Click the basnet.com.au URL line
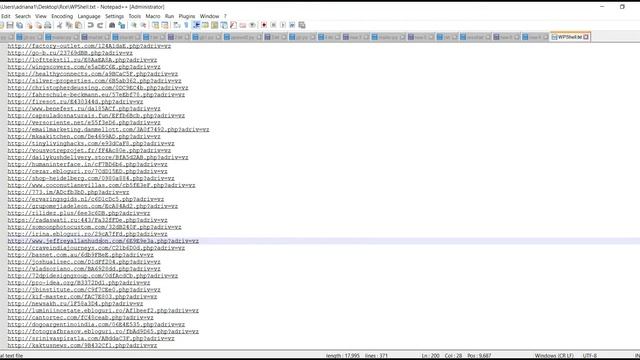 (x=80, y=255)
